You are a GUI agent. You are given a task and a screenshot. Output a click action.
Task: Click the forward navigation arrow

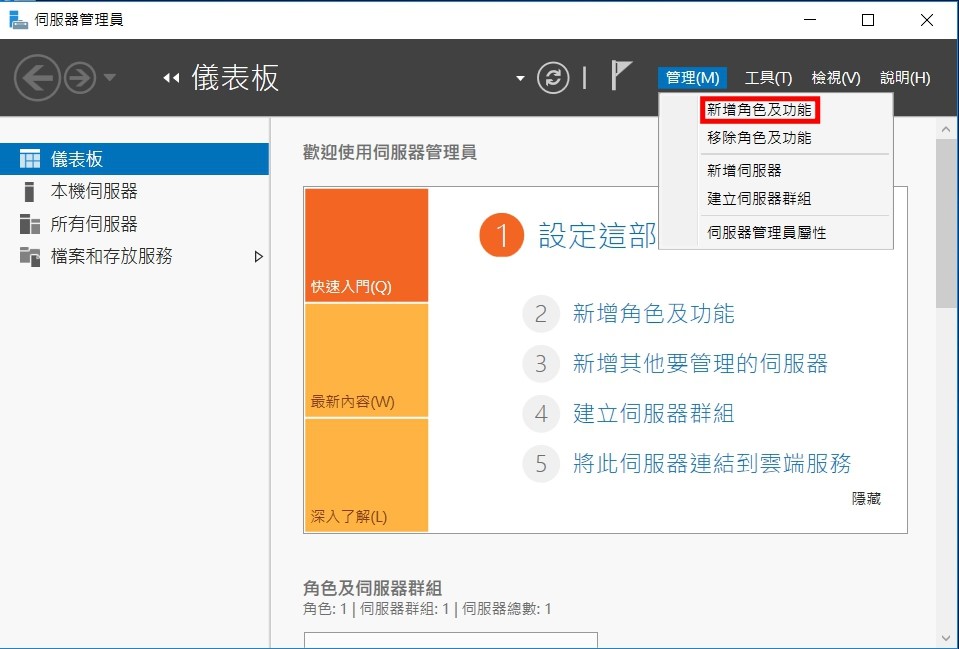(x=80, y=78)
